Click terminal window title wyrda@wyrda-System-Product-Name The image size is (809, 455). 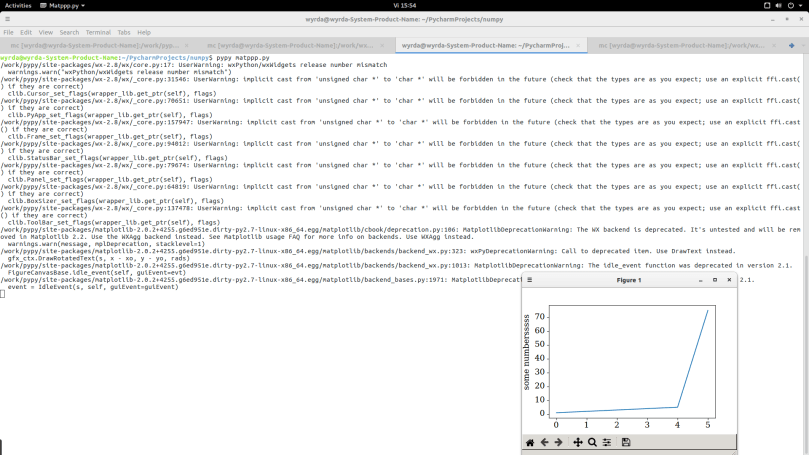tap(404, 19)
